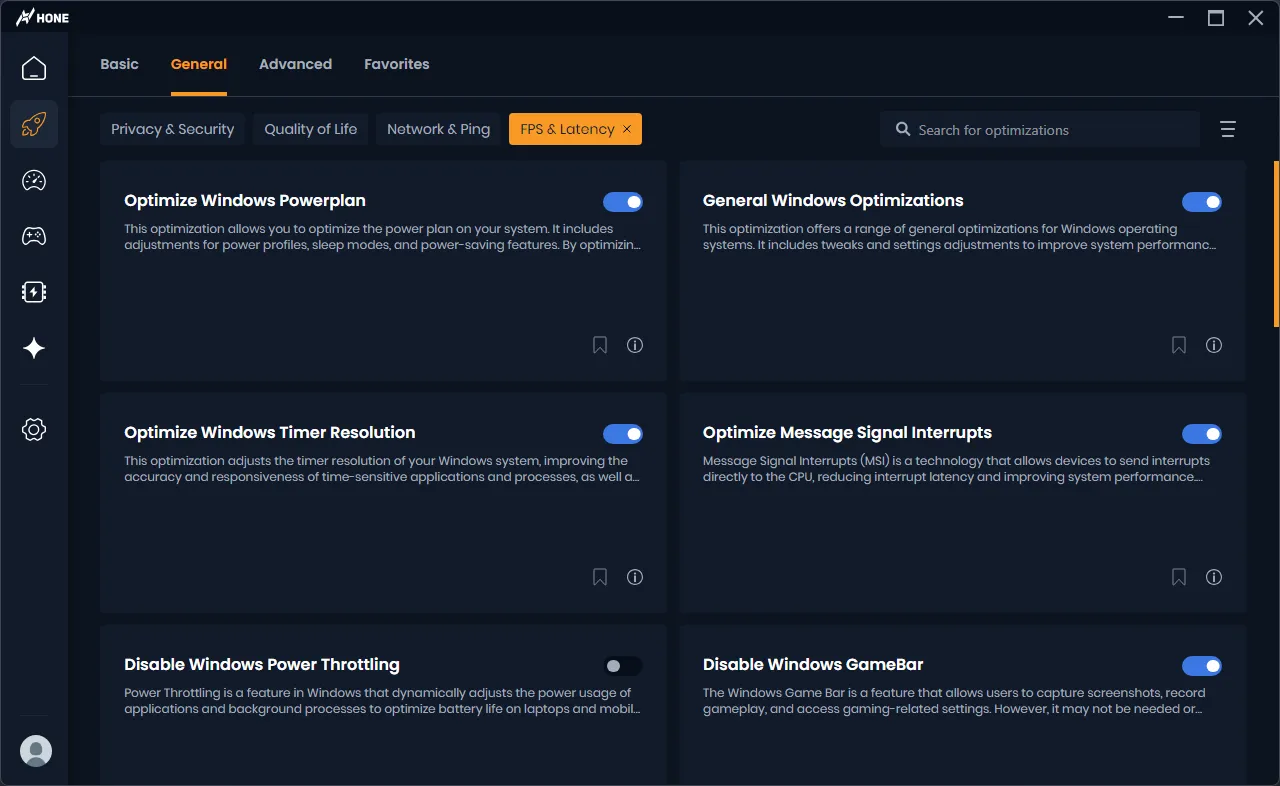Filter by Privacy & Security category
Screen dimensions: 1280x786
click(172, 129)
